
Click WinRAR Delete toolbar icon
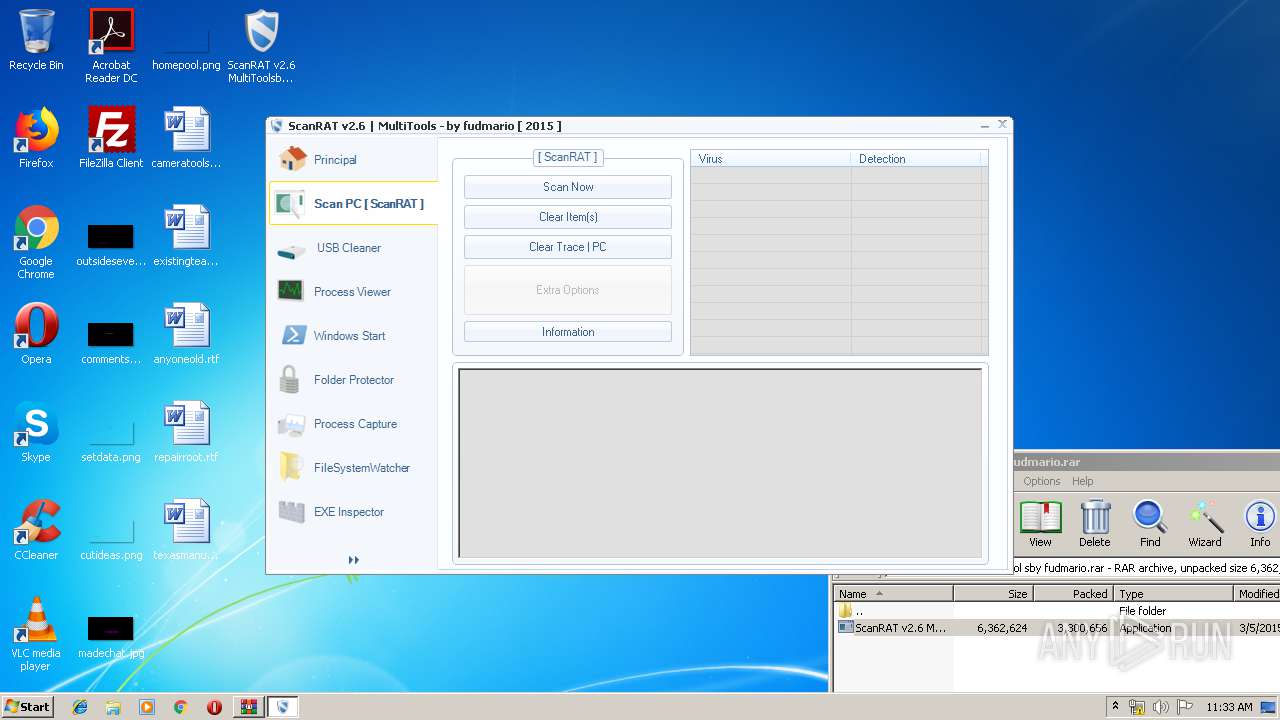pyautogui.click(x=1095, y=524)
